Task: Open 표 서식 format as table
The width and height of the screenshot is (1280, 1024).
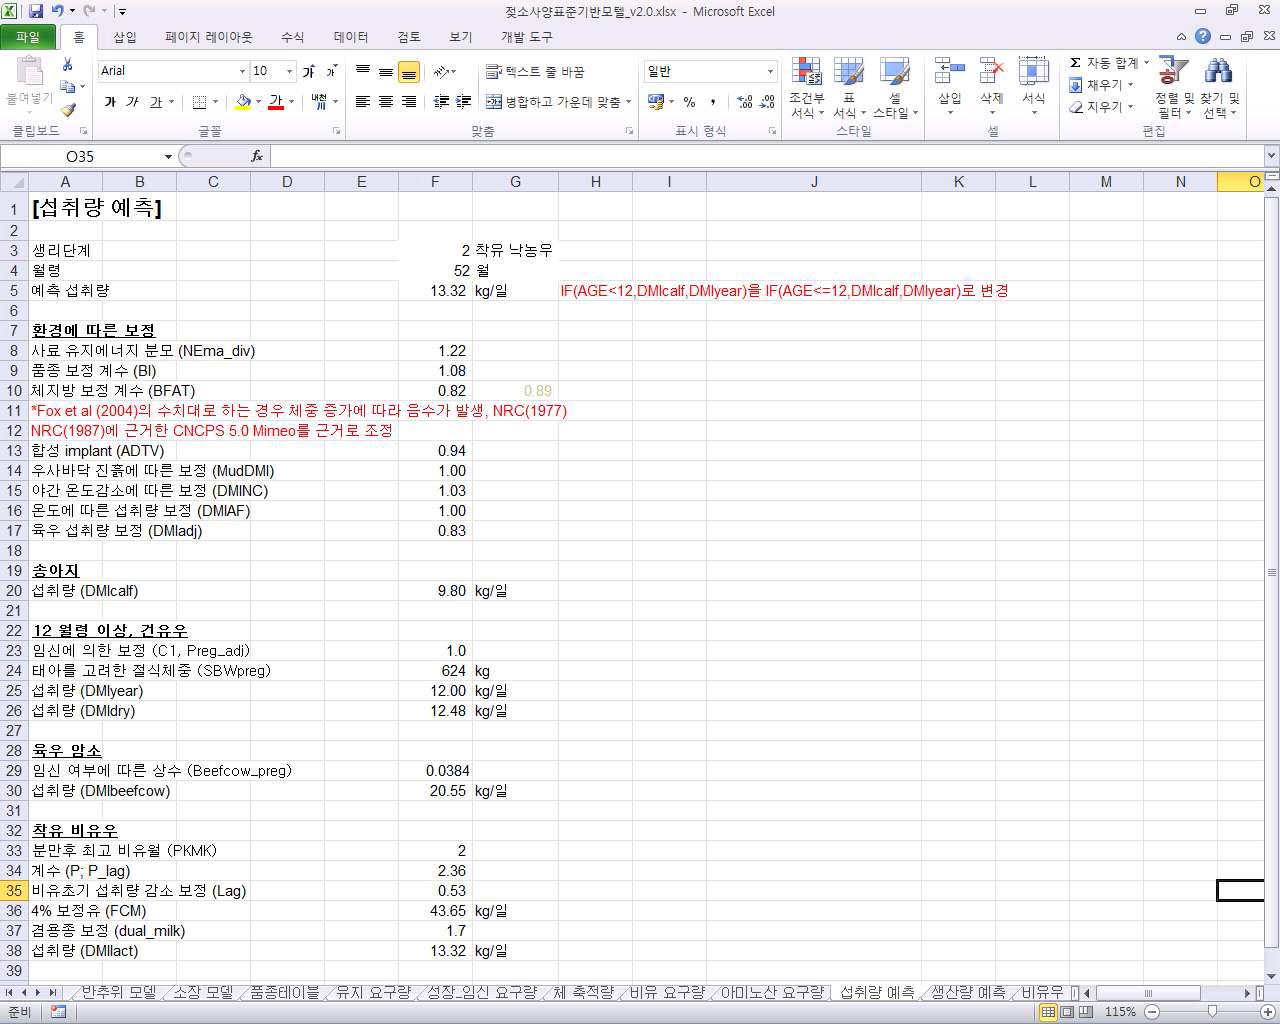Action: (x=849, y=88)
